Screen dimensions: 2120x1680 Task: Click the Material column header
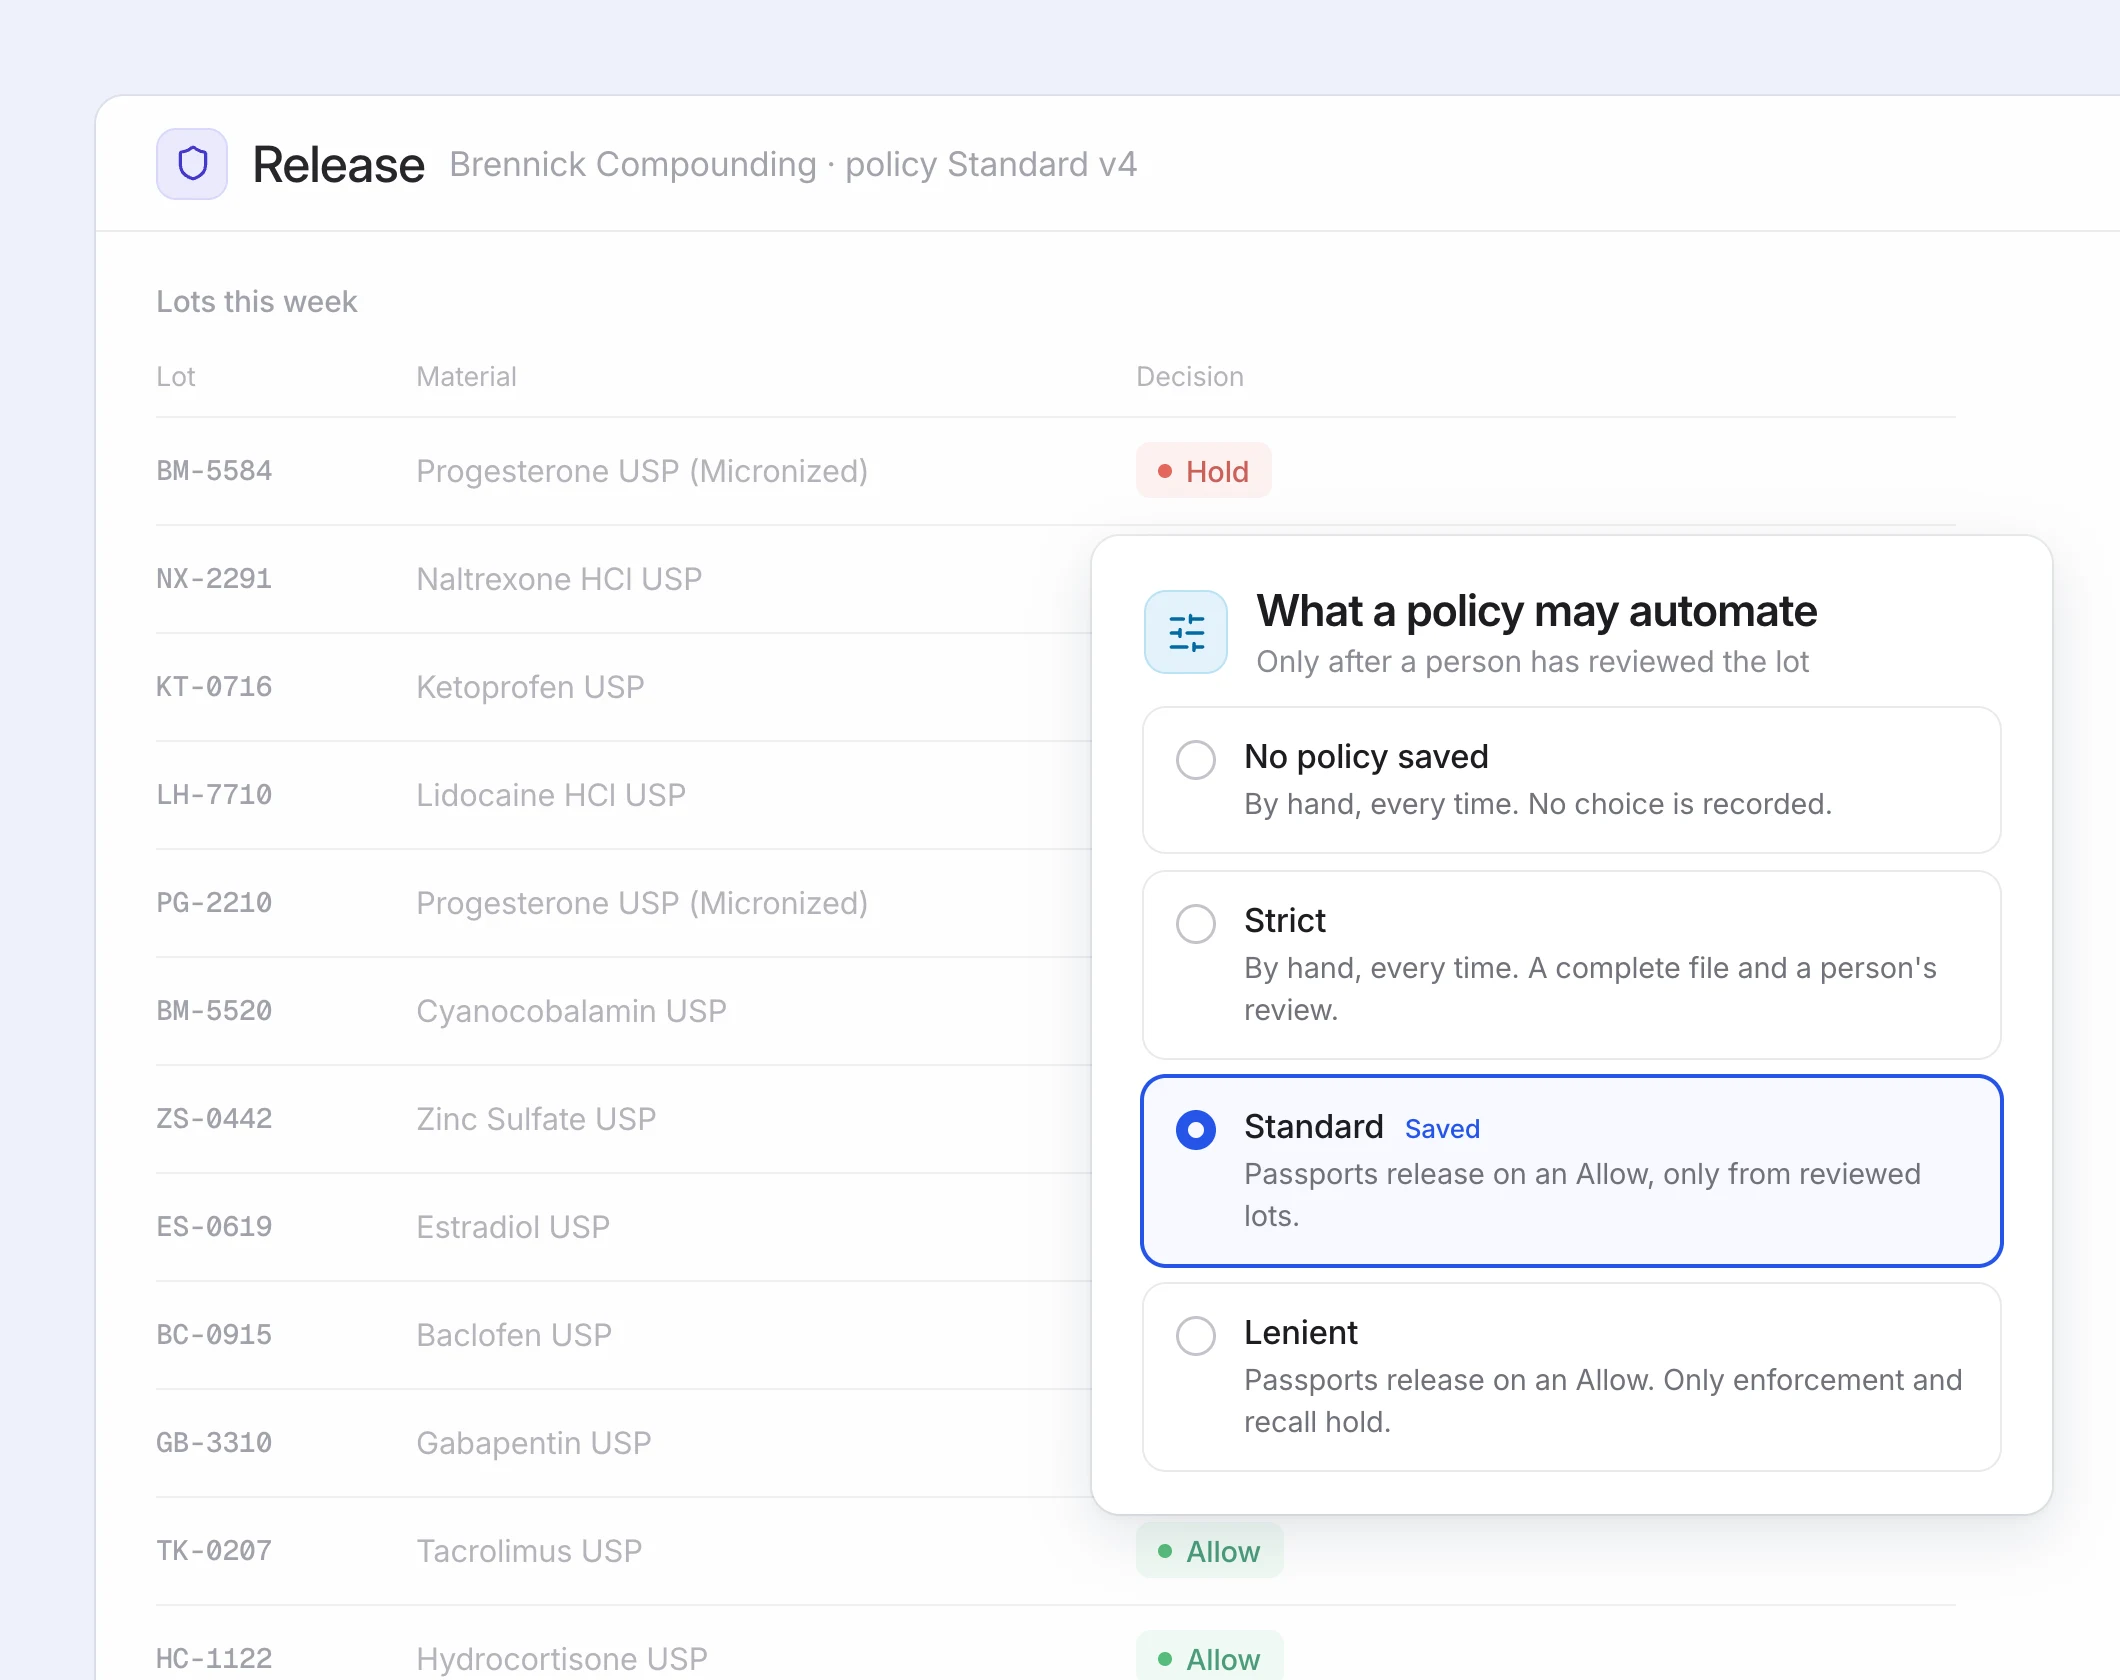[x=467, y=377]
